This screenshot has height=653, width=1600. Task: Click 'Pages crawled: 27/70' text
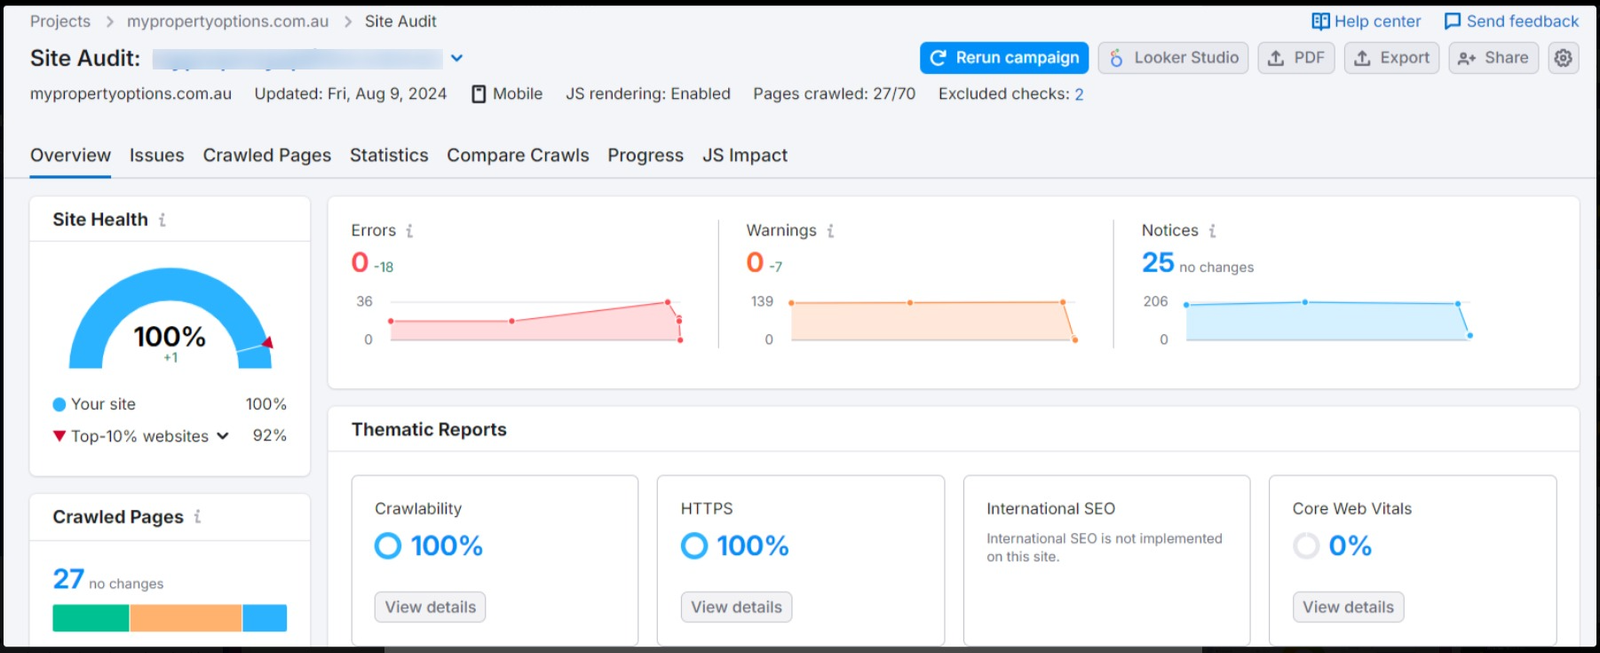(834, 94)
